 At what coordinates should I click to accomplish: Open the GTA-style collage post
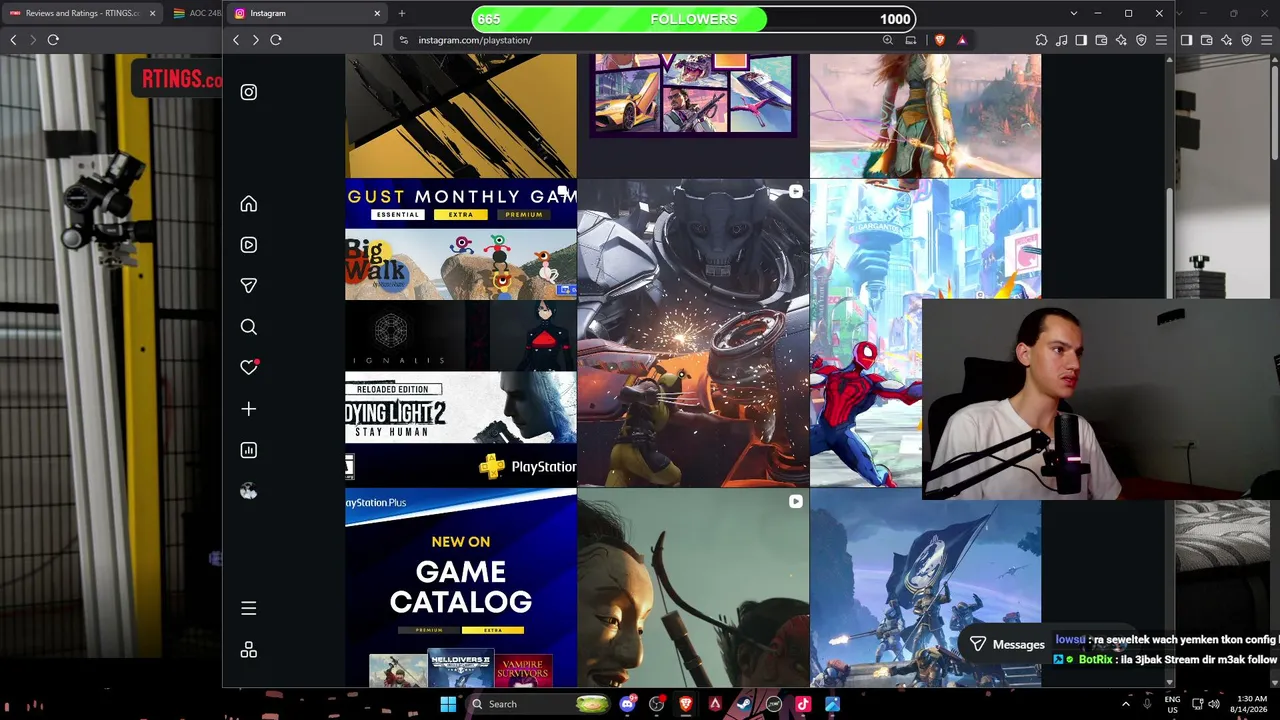click(693, 116)
